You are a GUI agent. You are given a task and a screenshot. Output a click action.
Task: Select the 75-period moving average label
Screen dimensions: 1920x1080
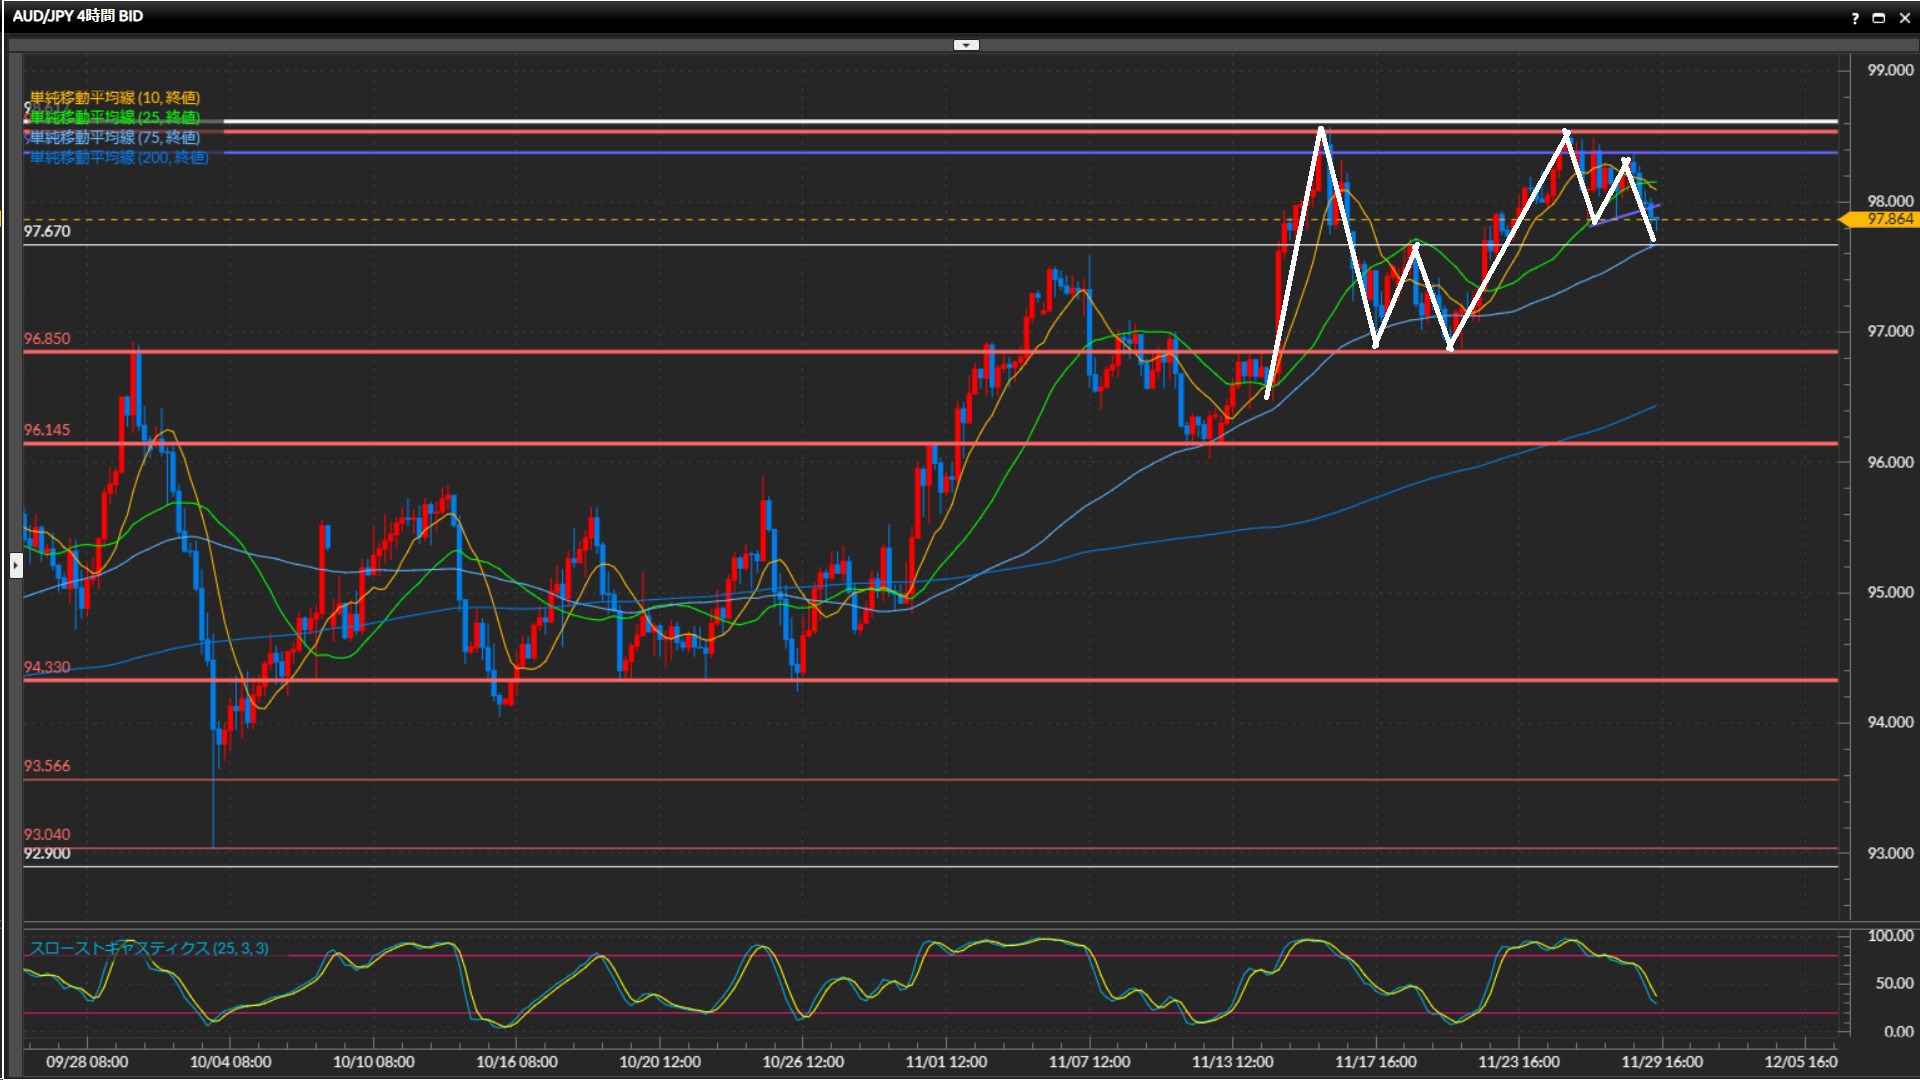[x=114, y=137]
